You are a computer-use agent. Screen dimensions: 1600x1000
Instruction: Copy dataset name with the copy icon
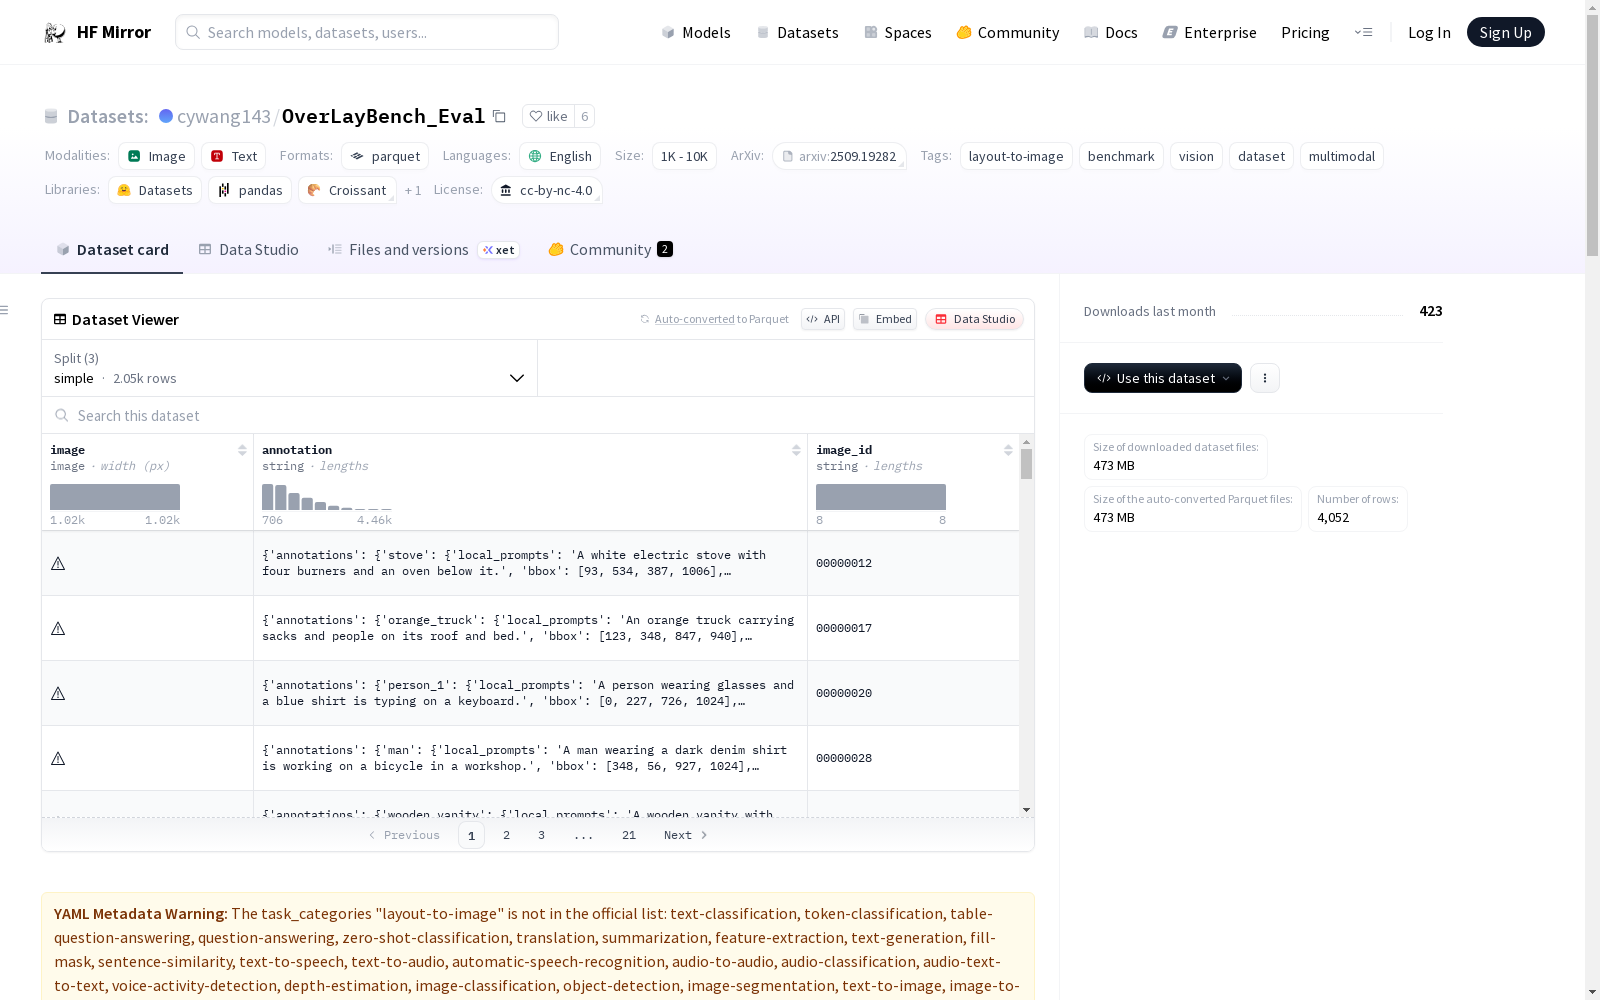coord(500,117)
